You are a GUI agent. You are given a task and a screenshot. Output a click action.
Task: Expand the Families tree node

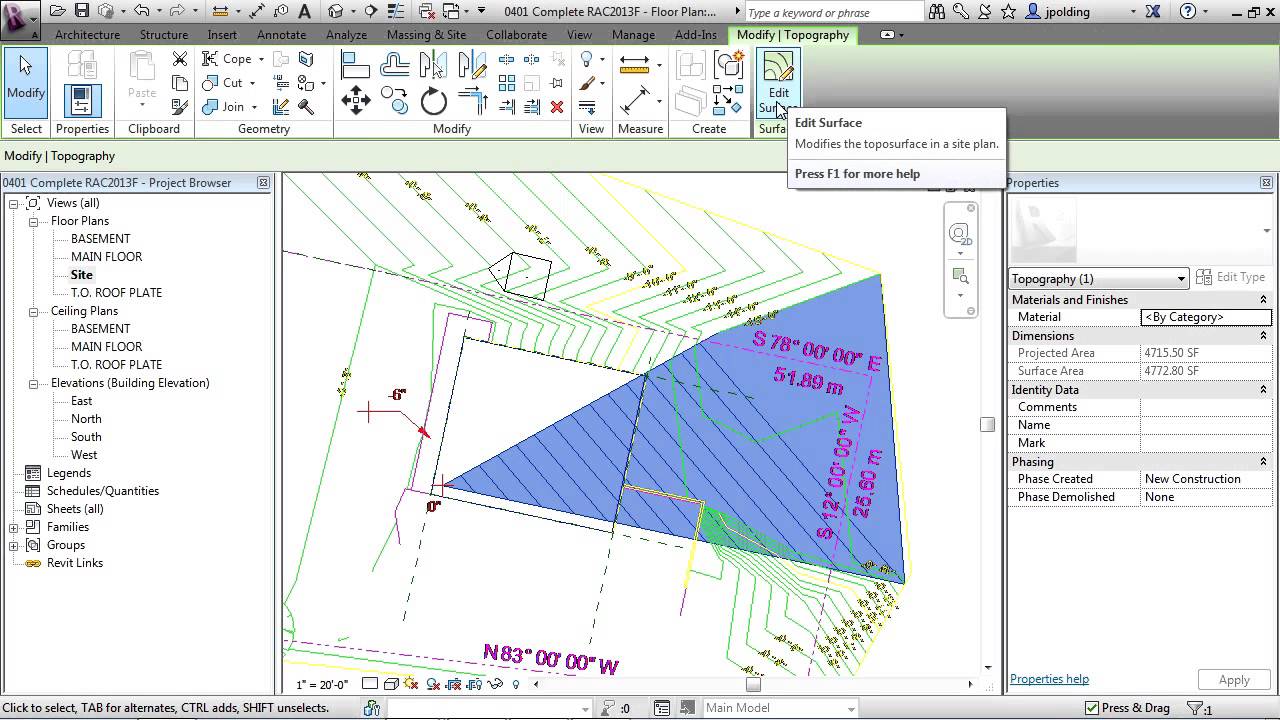[x=14, y=527]
